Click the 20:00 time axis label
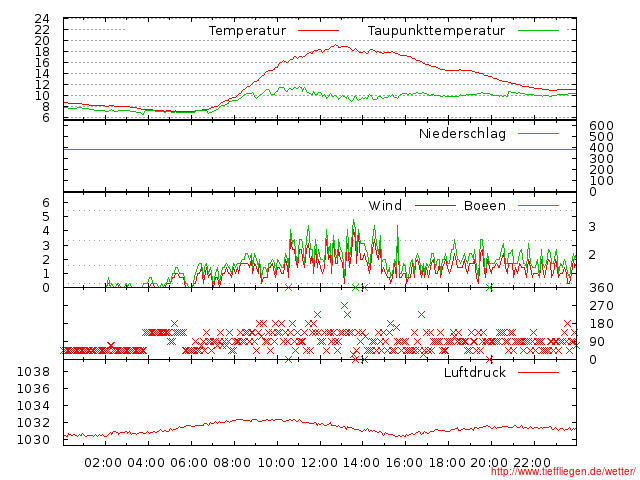The image size is (640, 480). (489, 463)
